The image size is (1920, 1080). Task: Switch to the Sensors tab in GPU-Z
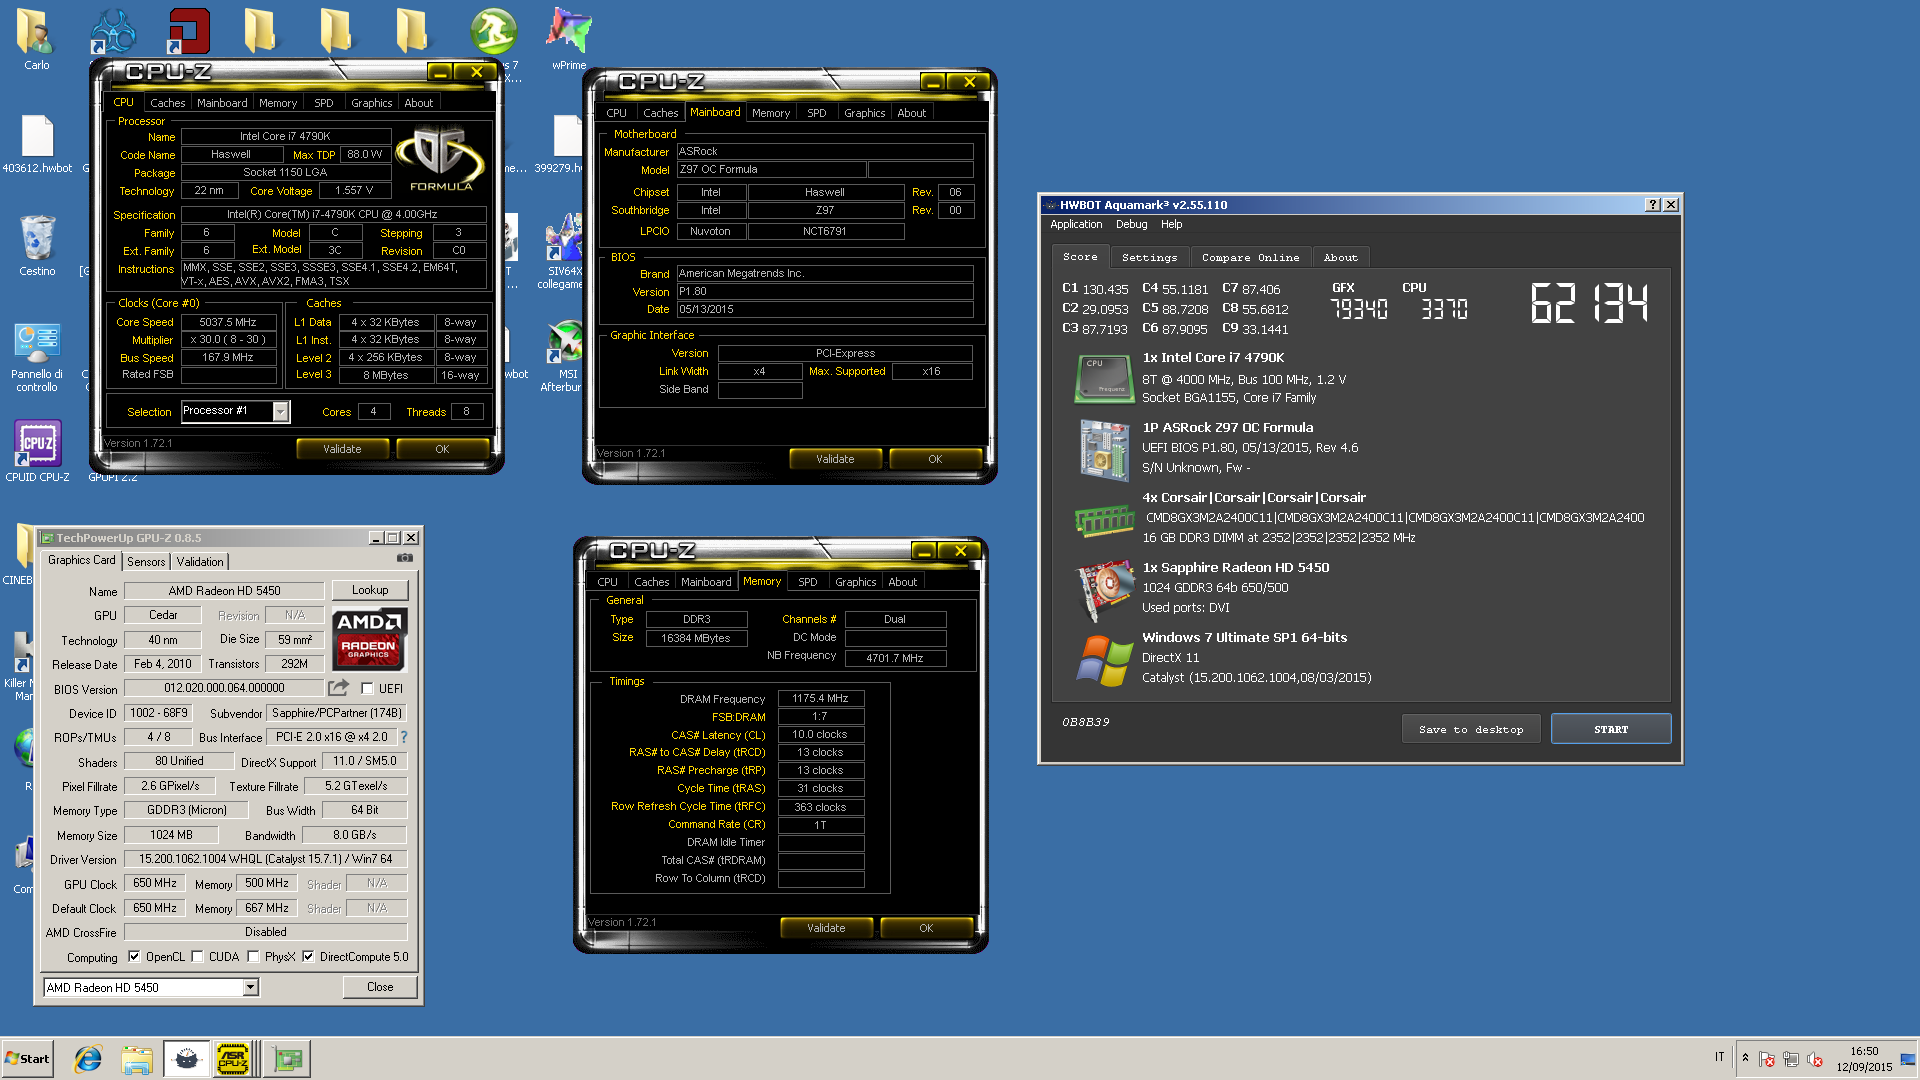[146, 562]
